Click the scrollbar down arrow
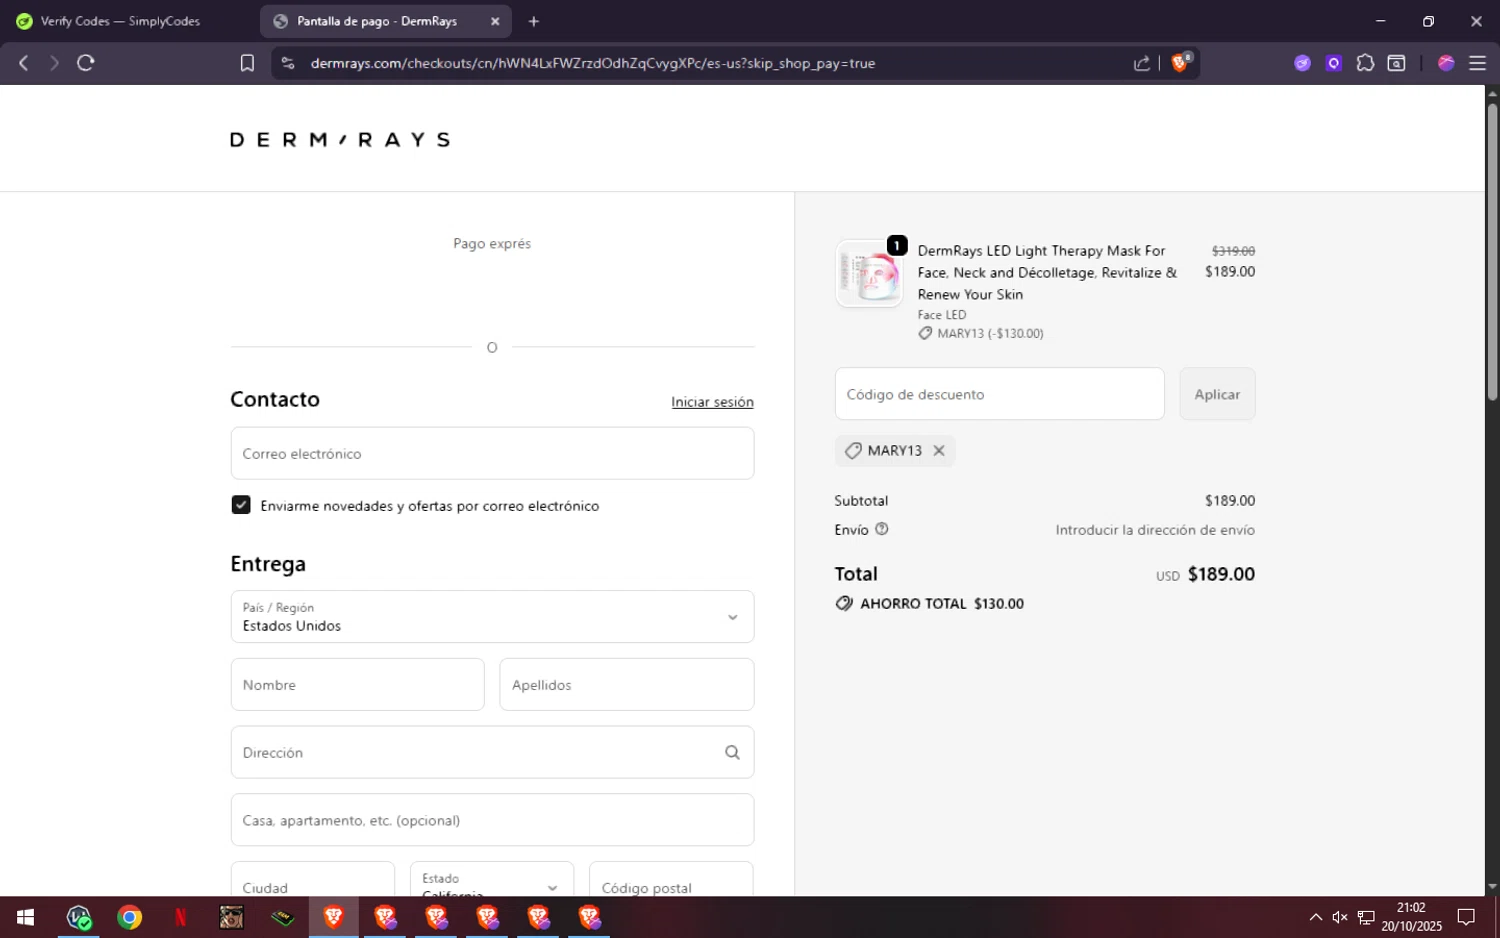Screen dimensions: 1500x938 coord(1492,887)
